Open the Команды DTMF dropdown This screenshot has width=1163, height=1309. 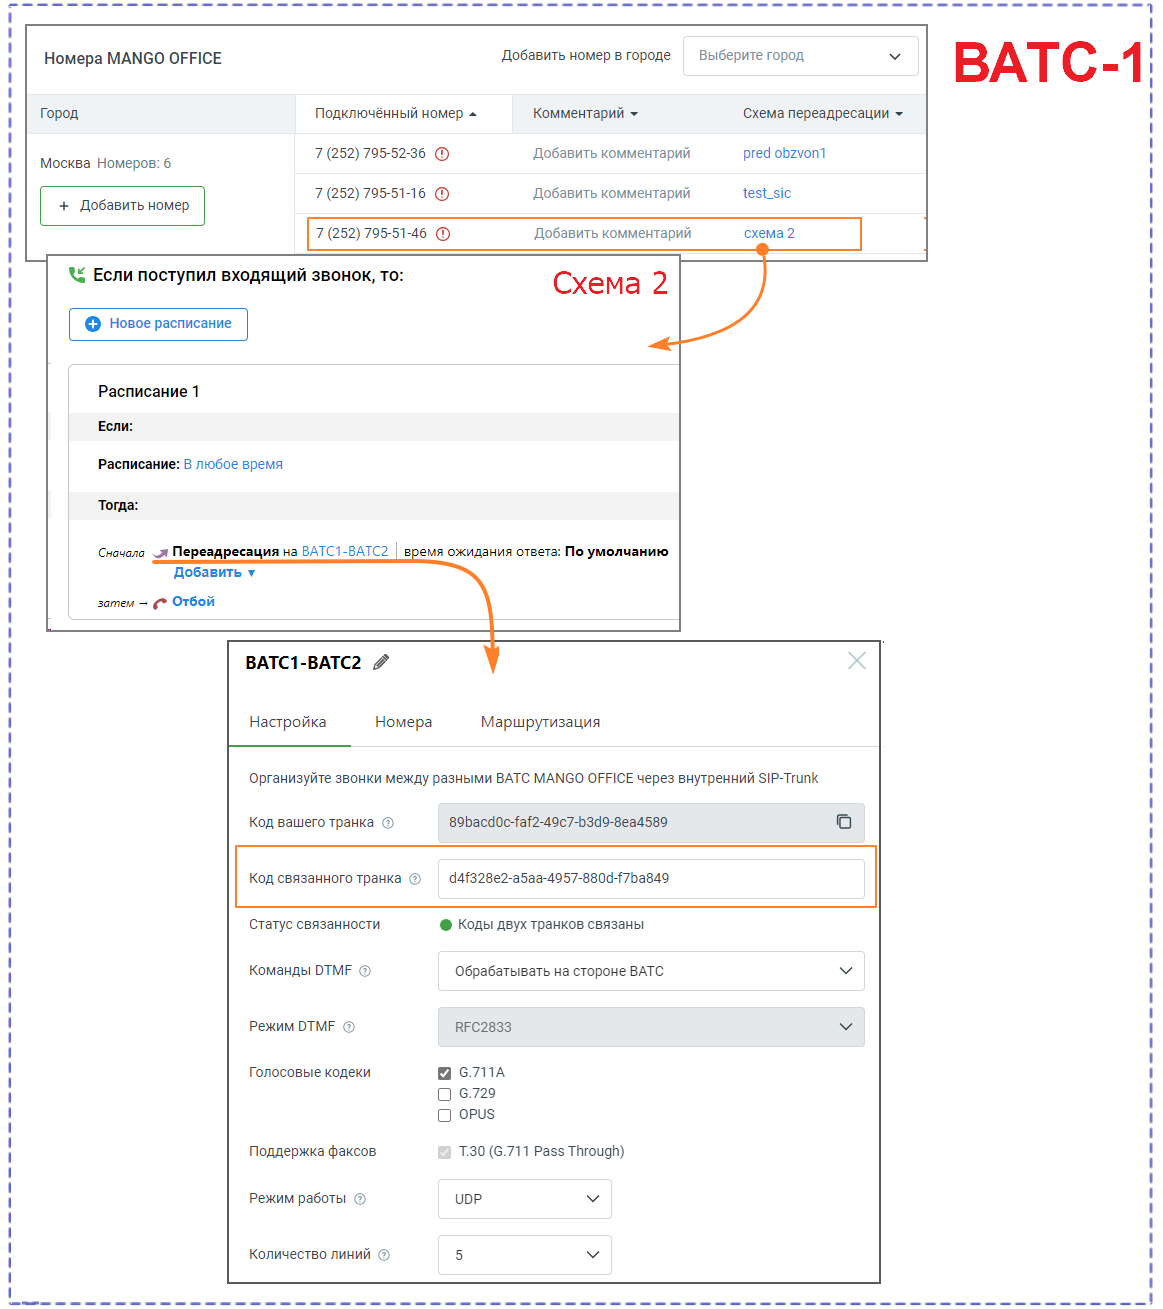pyautogui.click(x=651, y=971)
